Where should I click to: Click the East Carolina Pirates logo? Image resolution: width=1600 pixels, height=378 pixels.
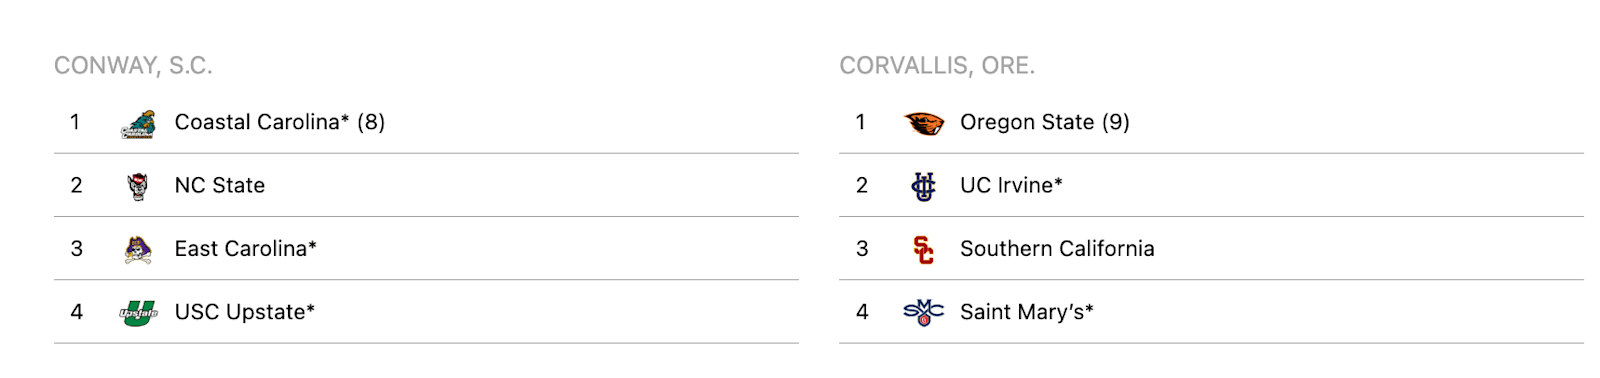(x=138, y=249)
